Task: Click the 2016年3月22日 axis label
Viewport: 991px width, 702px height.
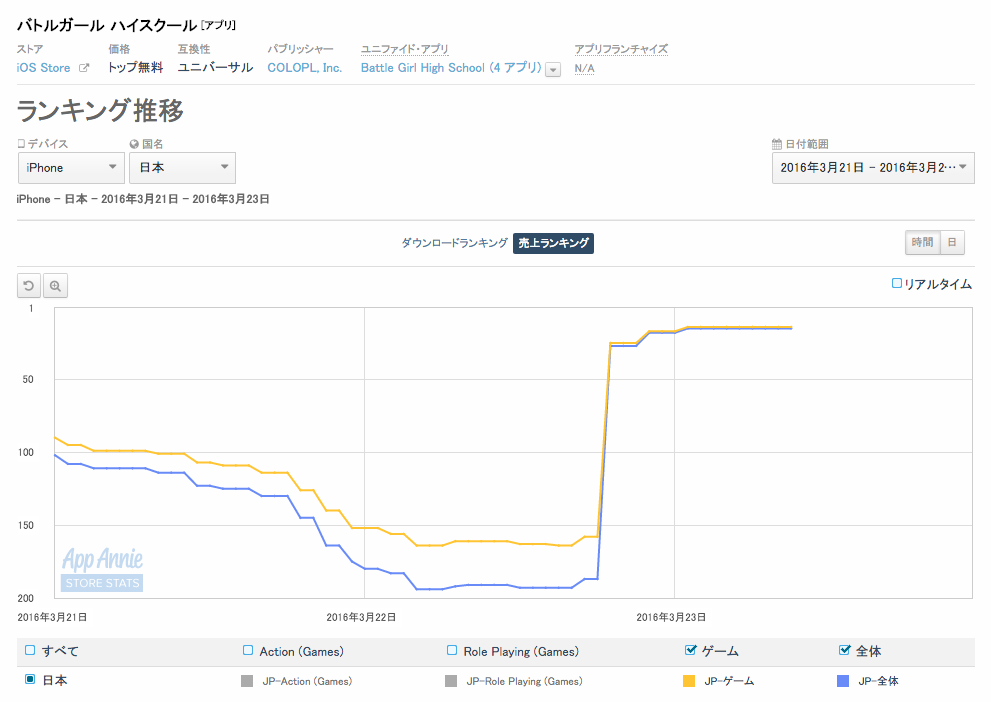Action: [361, 617]
